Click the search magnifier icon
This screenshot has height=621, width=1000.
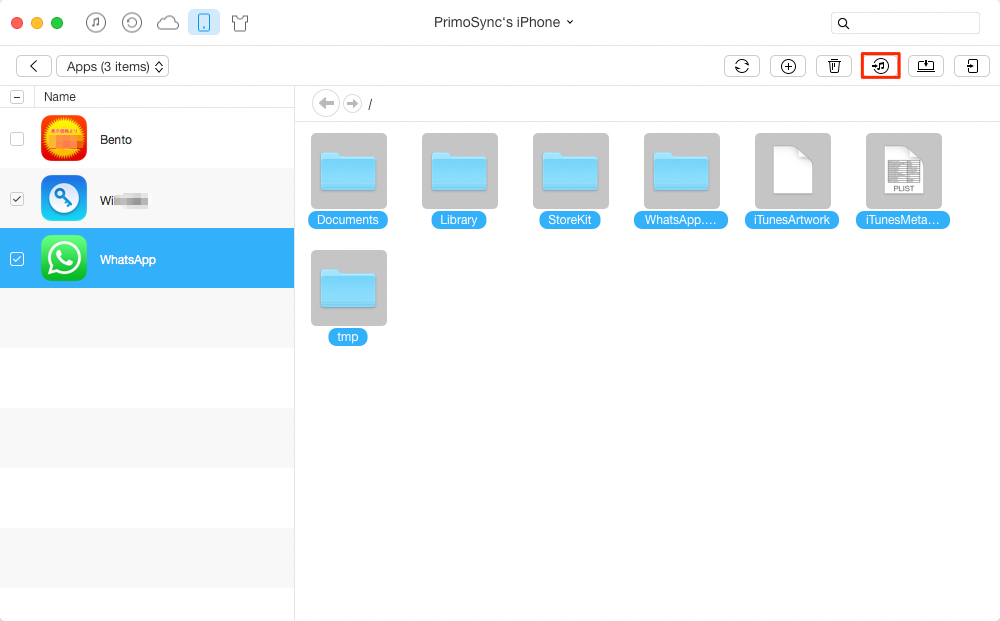[x=843, y=24]
